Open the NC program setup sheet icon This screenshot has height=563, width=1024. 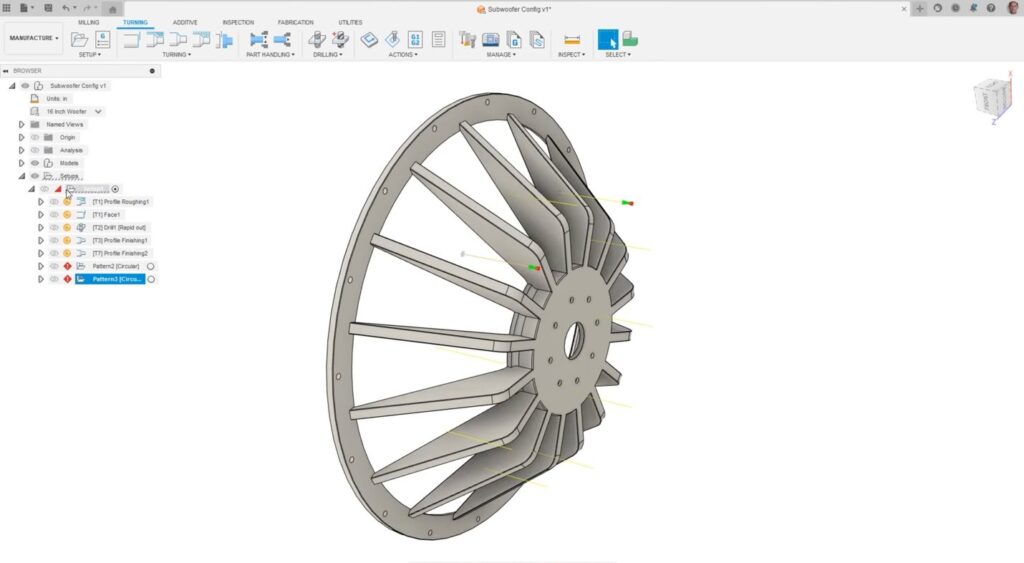pos(103,40)
